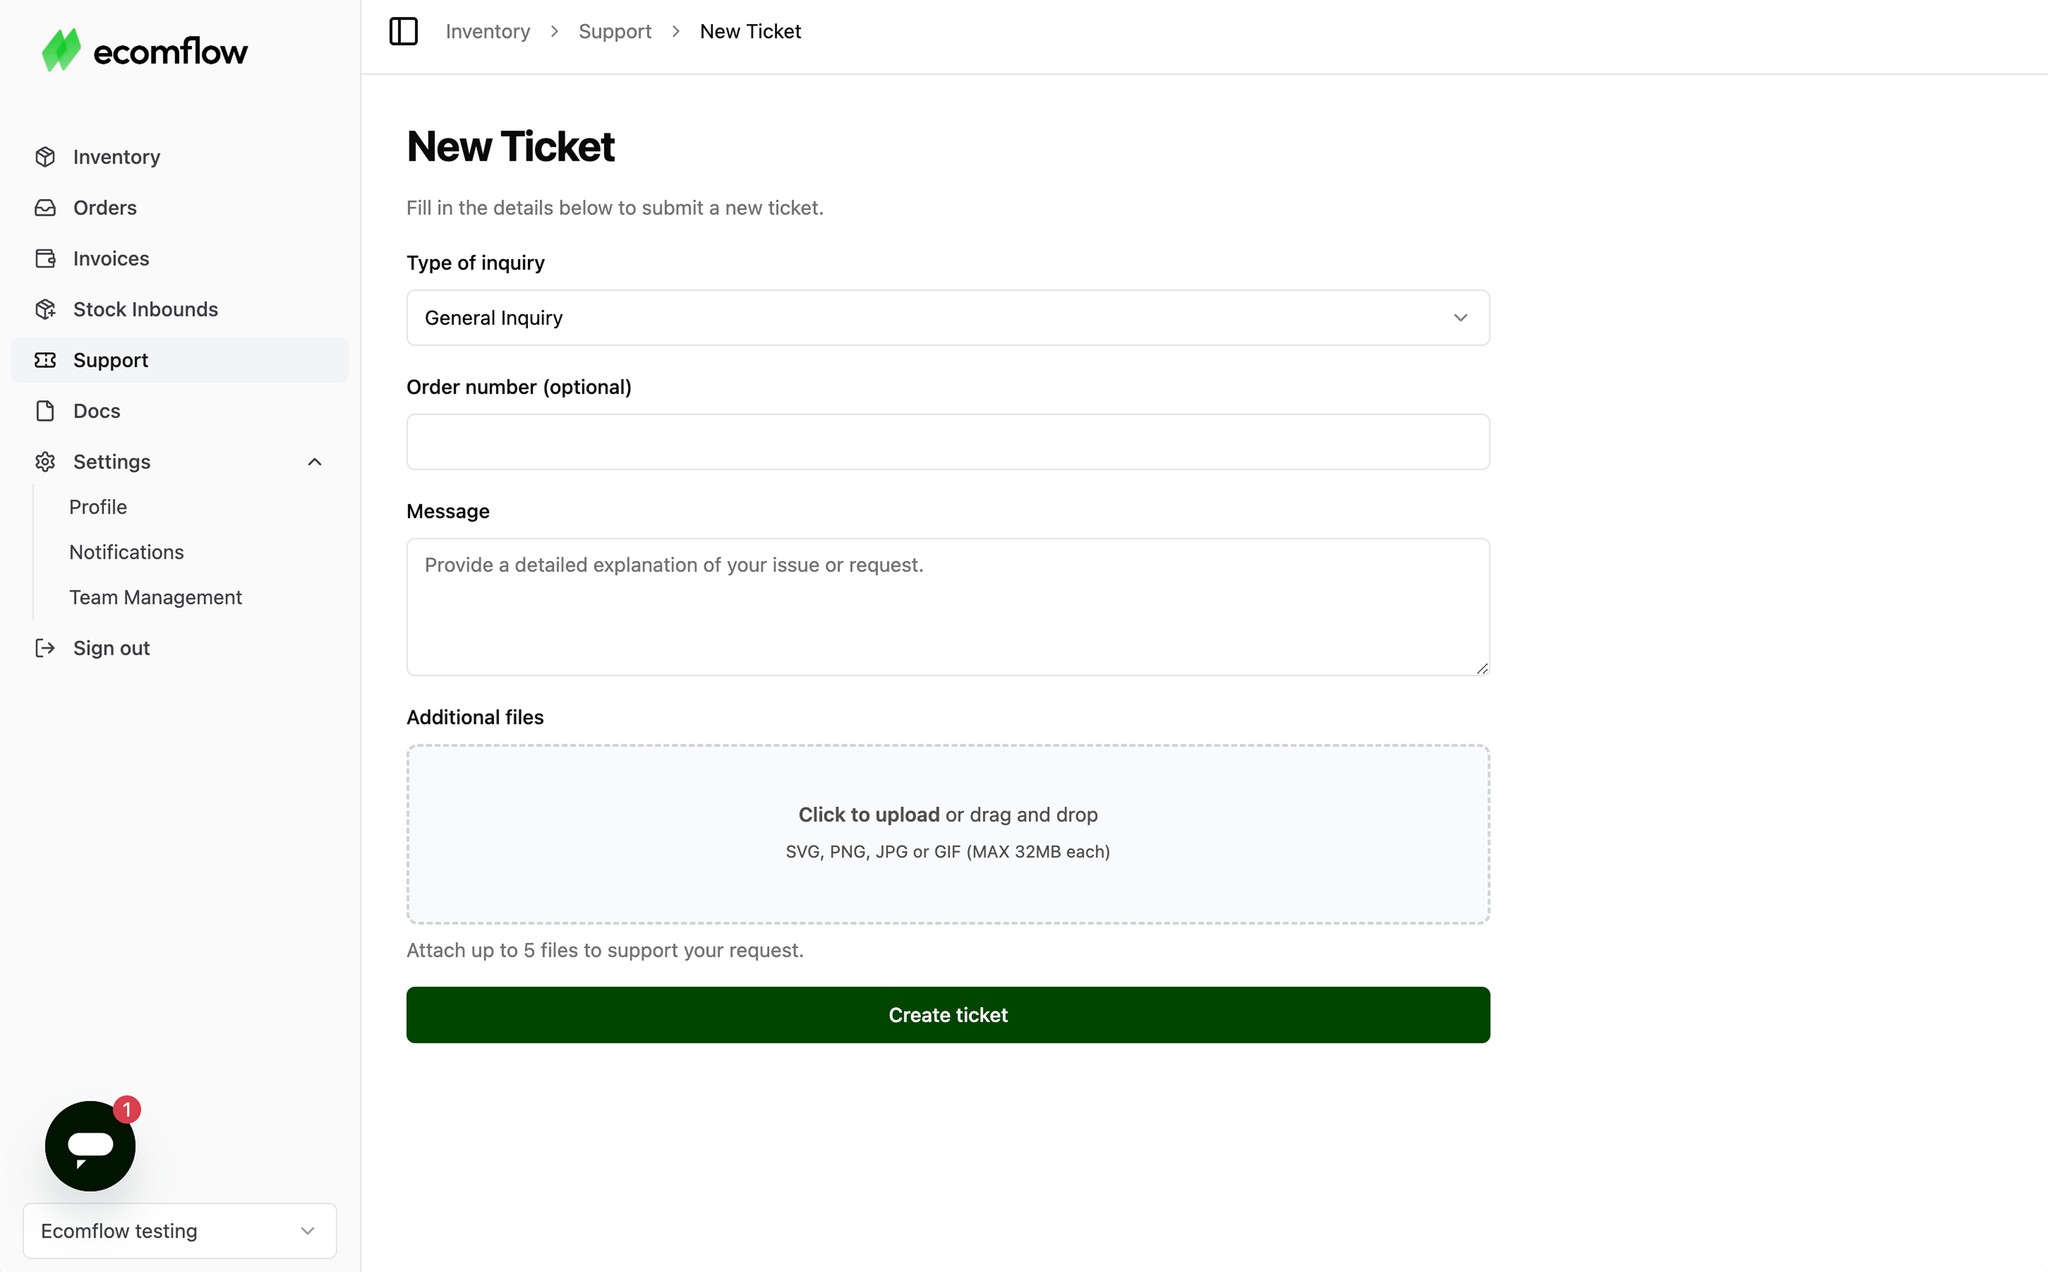Click the ecomflow logo
The width and height of the screenshot is (2048, 1272).
pyautogui.click(x=144, y=51)
